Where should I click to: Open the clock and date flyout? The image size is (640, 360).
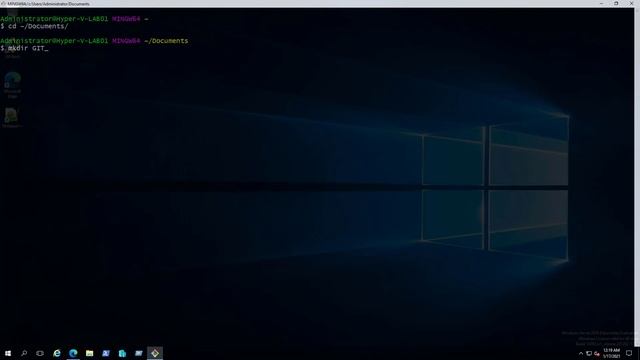click(611, 353)
